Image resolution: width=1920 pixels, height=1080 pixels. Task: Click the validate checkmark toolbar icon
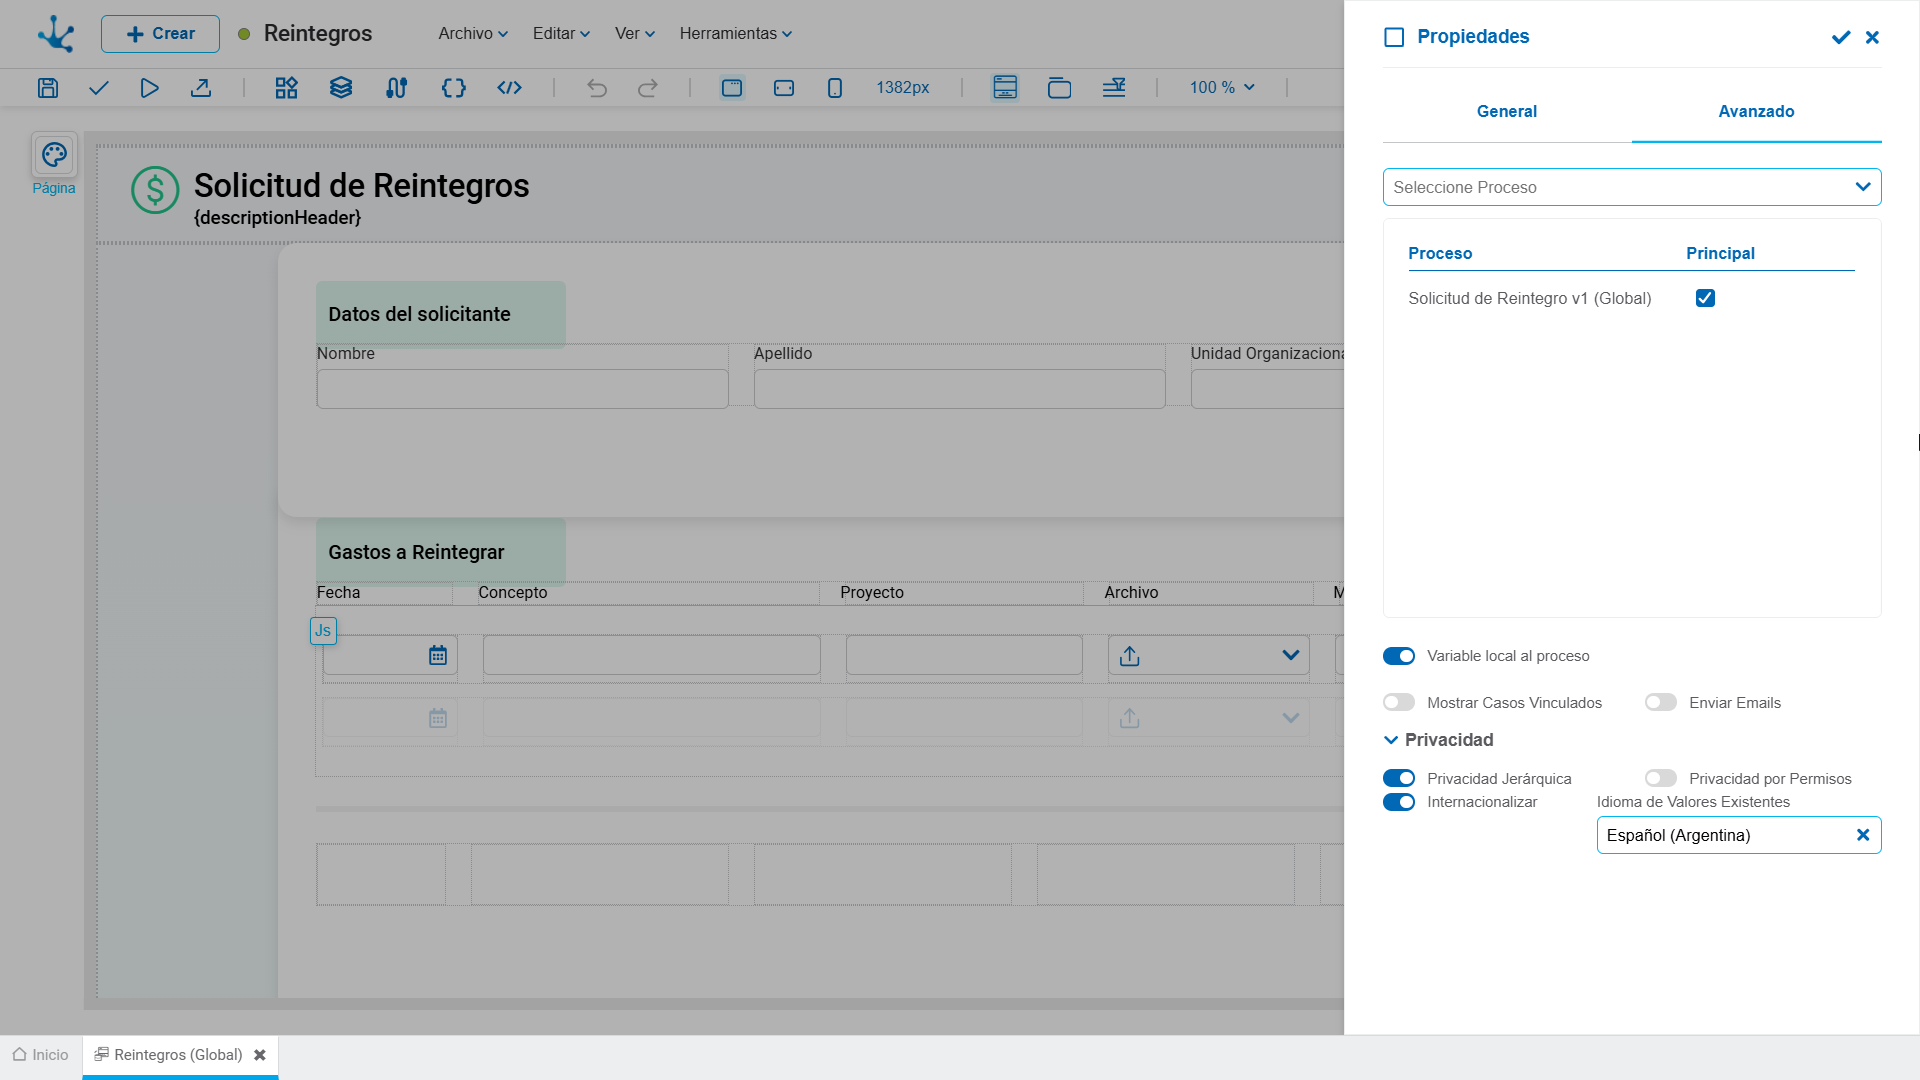tap(98, 88)
